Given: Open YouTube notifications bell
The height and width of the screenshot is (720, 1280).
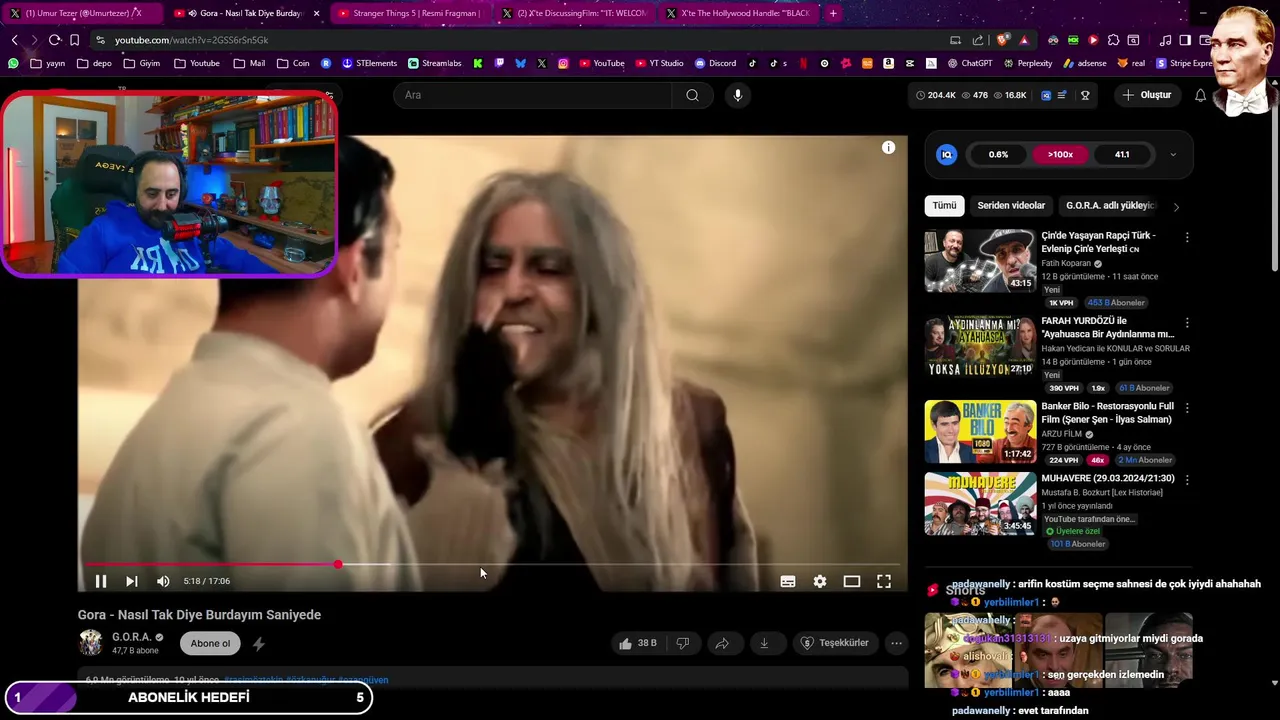Looking at the screenshot, I should point(1200,95).
